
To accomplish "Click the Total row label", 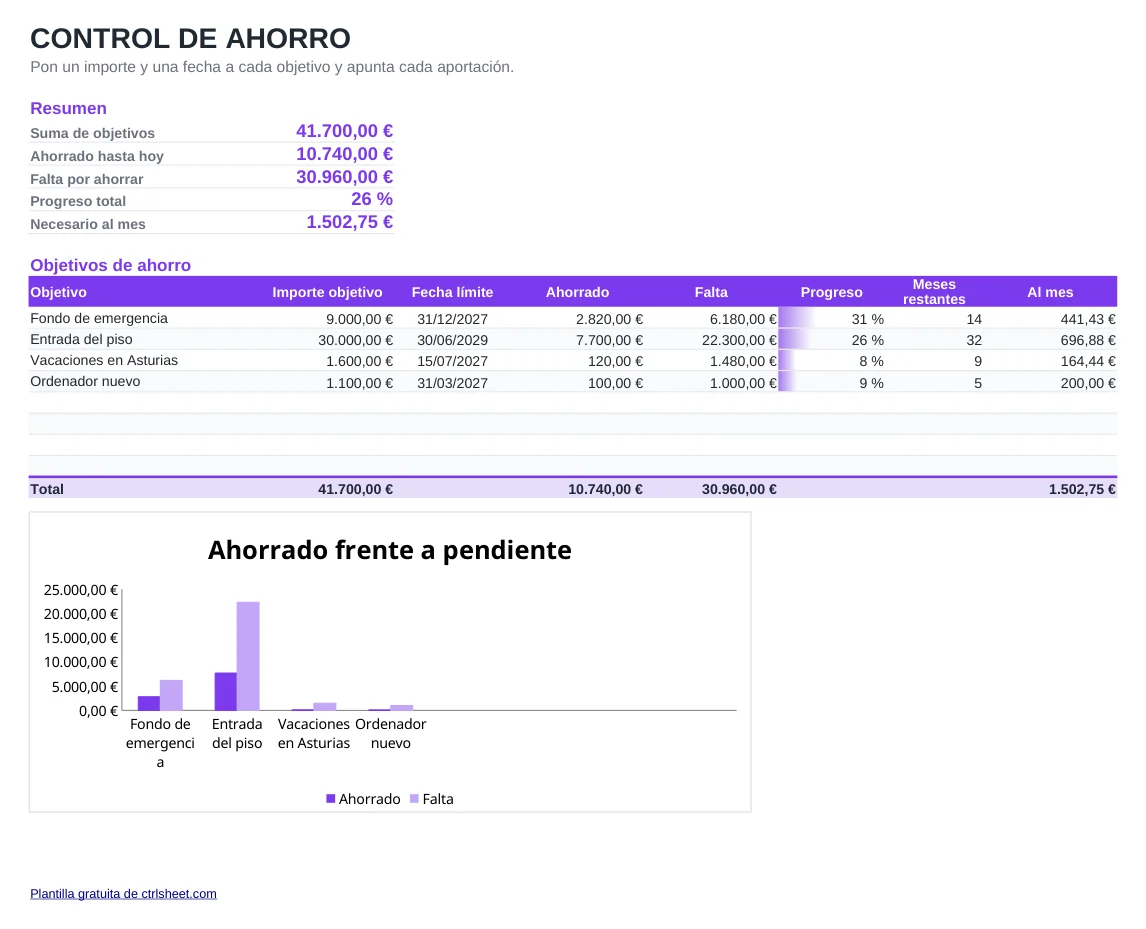I will coord(47,489).
